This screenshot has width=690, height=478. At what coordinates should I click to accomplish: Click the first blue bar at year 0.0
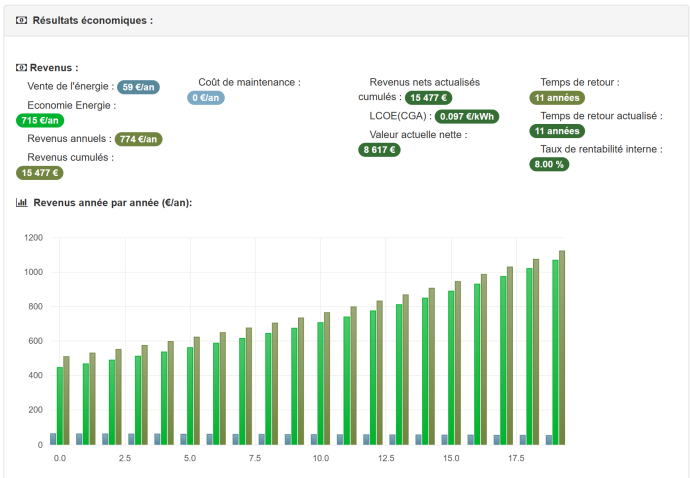[53, 438]
